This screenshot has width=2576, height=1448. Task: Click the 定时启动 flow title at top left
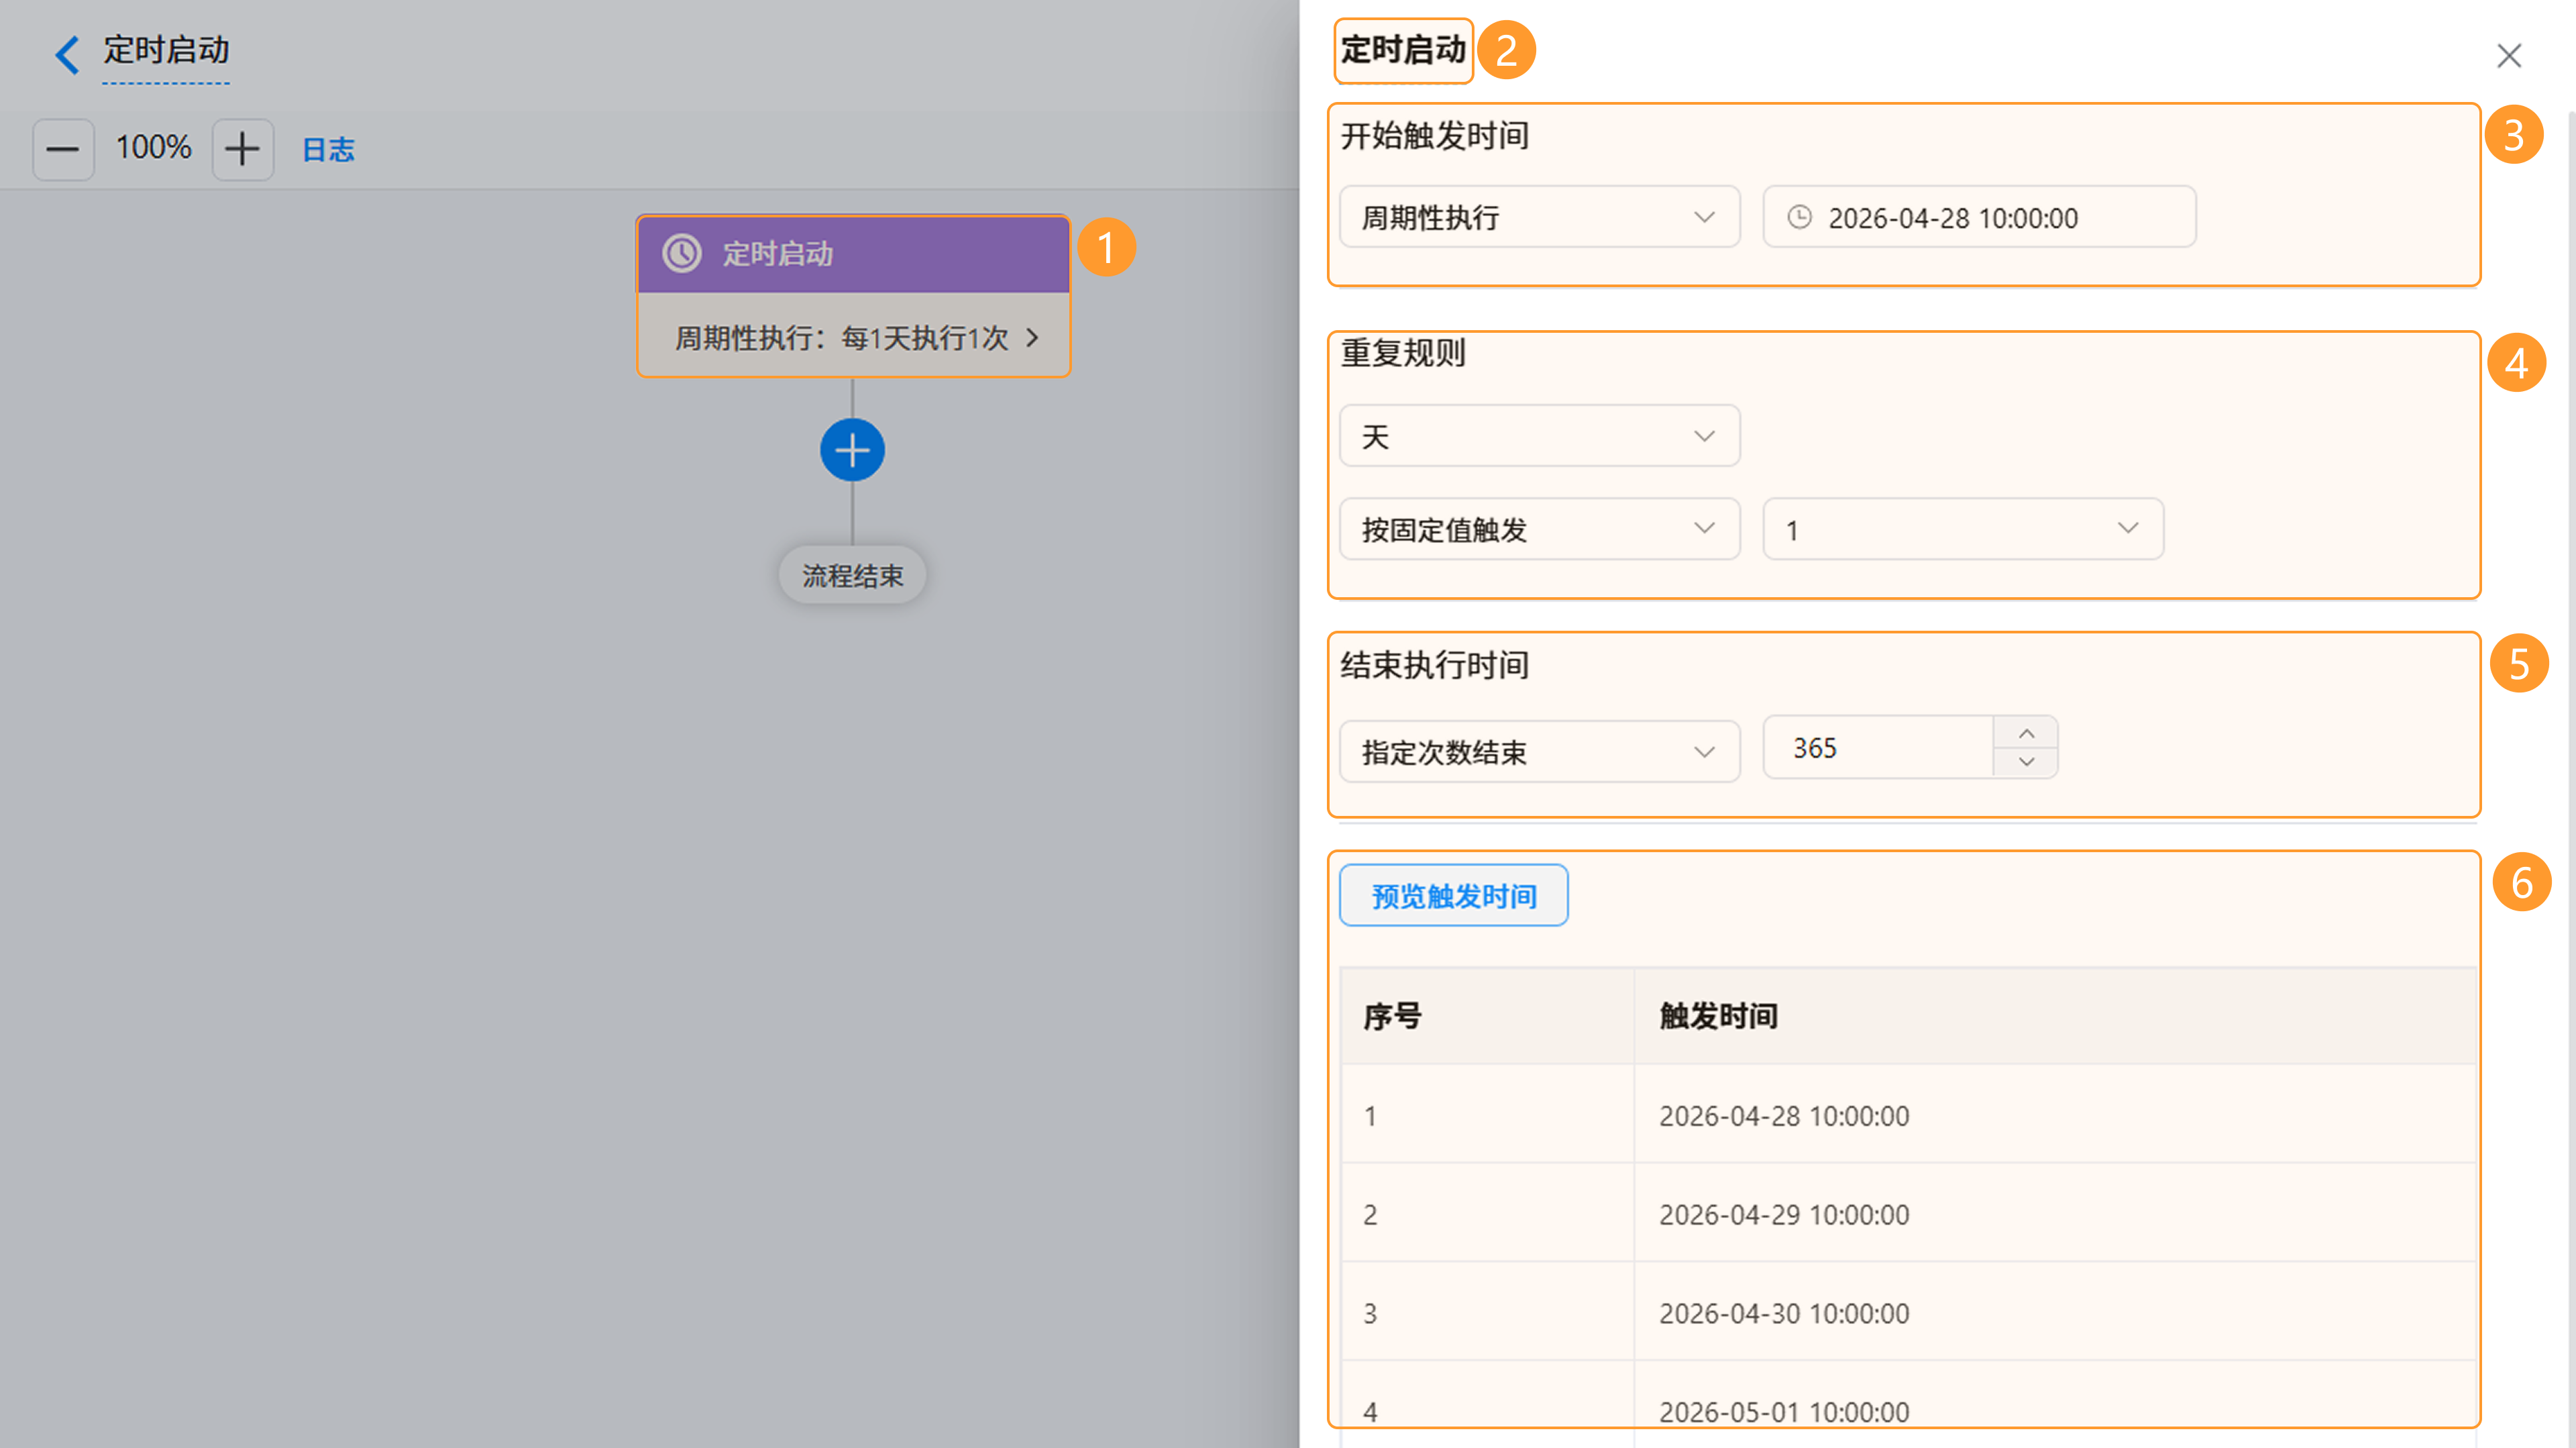tap(166, 50)
